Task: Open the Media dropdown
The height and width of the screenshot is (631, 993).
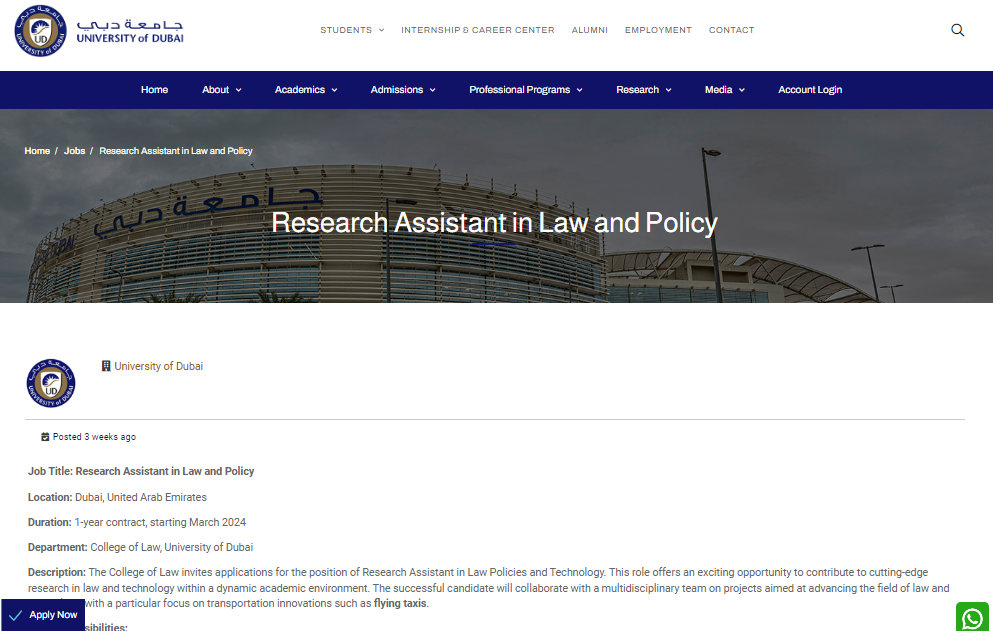Action: tap(724, 90)
